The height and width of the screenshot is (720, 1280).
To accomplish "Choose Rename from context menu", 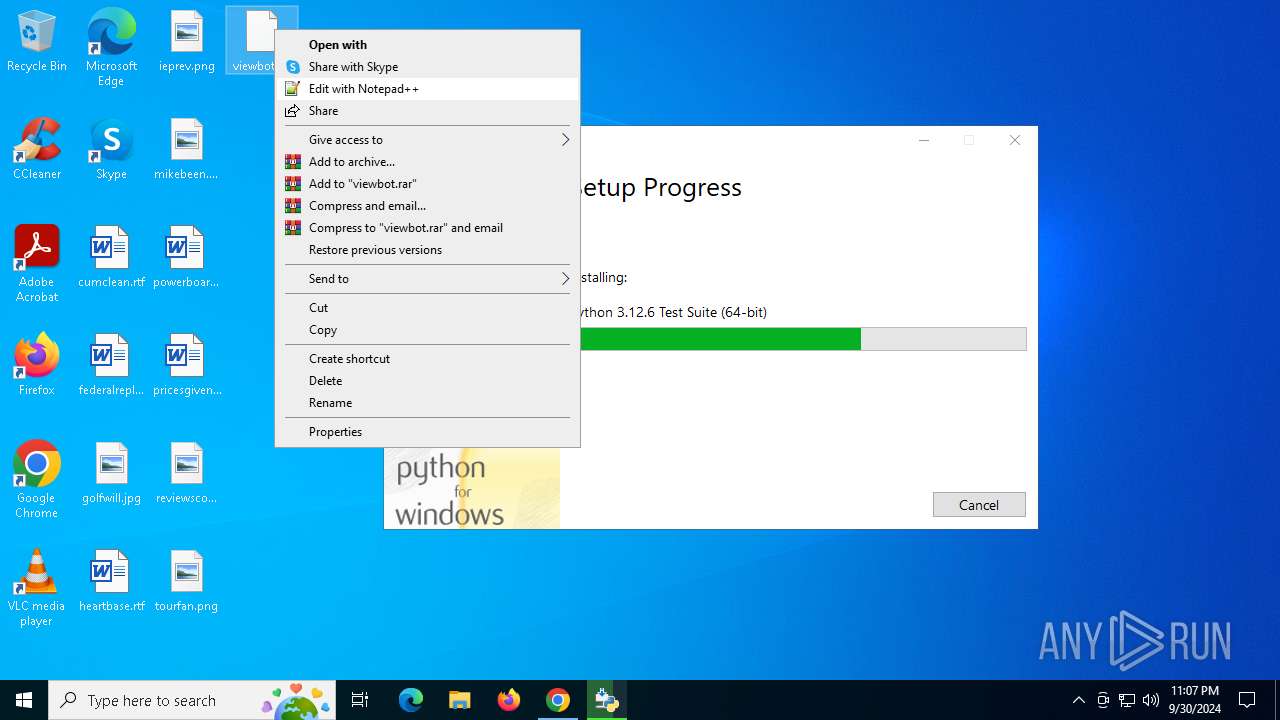I will tap(427, 403).
